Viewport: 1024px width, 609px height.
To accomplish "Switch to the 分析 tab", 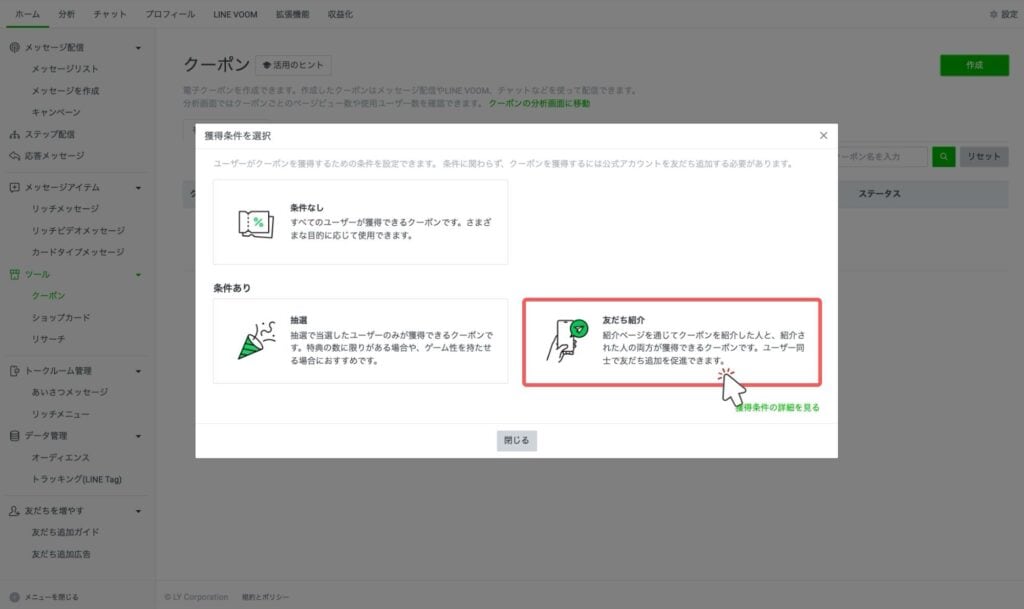I will click(67, 14).
